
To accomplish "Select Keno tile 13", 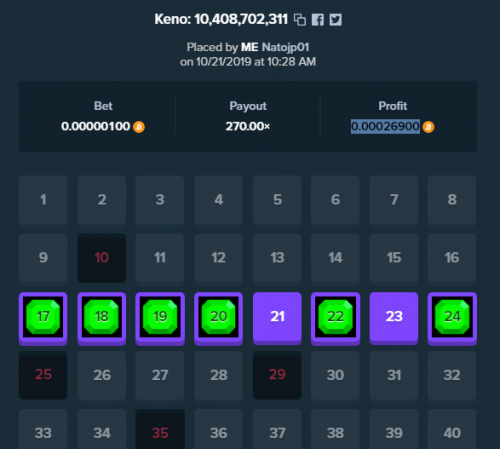I will pyautogui.click(x=277, y=258).
